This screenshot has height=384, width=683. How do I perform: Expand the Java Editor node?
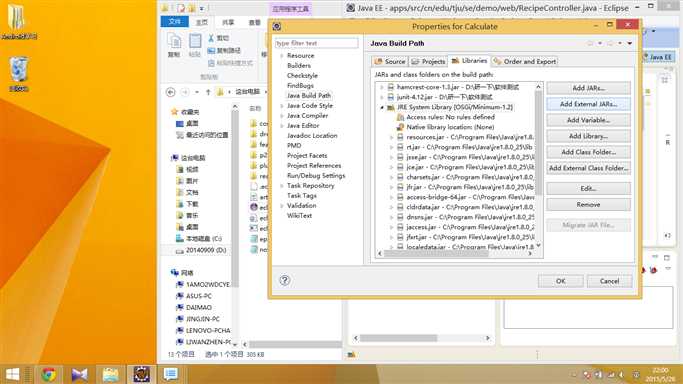point(282,126)
